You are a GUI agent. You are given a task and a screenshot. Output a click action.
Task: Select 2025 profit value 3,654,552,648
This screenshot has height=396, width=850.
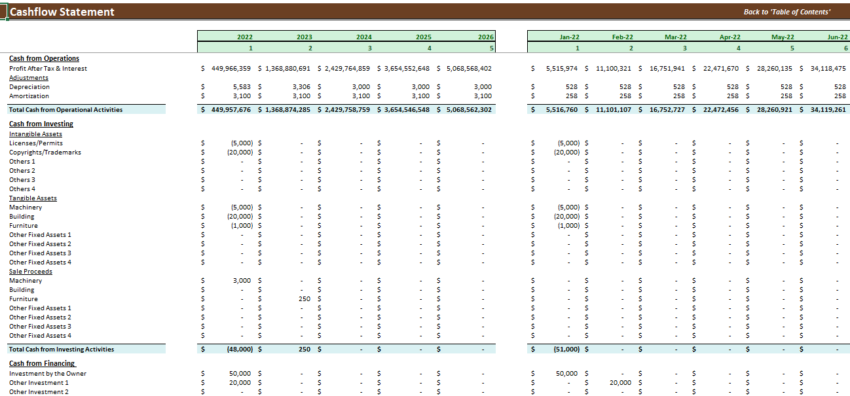(408, 69)
